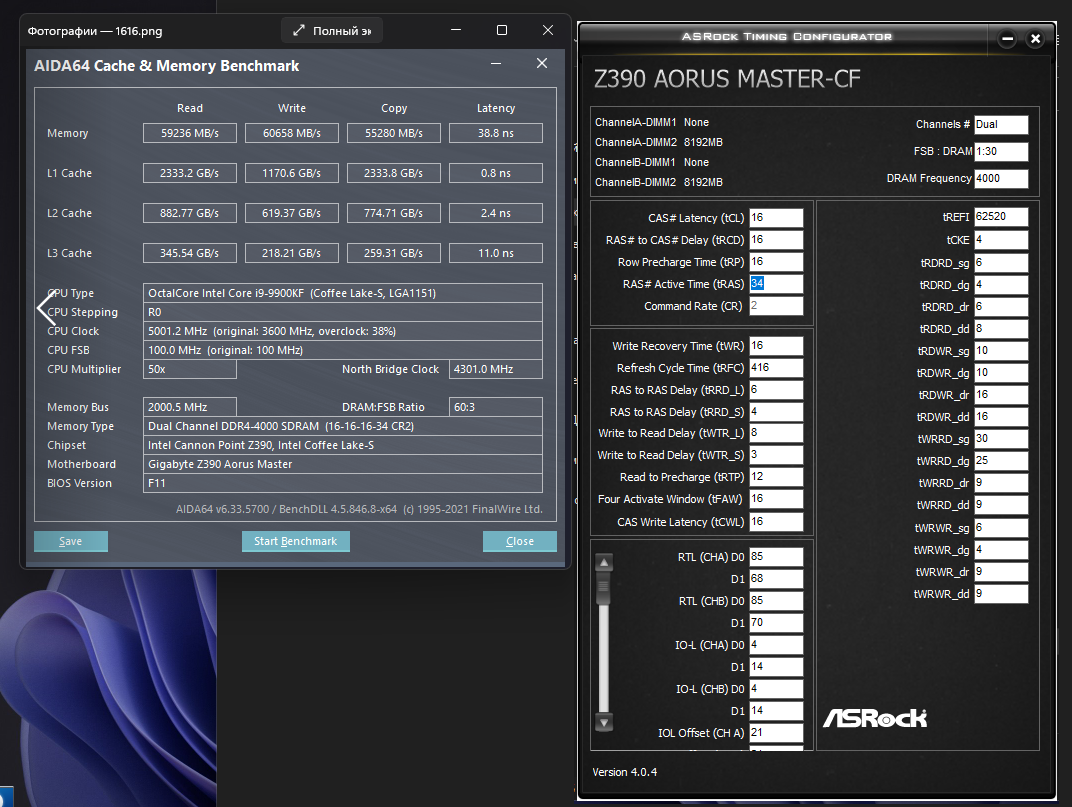Click the ASRock logo
The width and height of the screenshot is (1072, 807).
point(875,718)
